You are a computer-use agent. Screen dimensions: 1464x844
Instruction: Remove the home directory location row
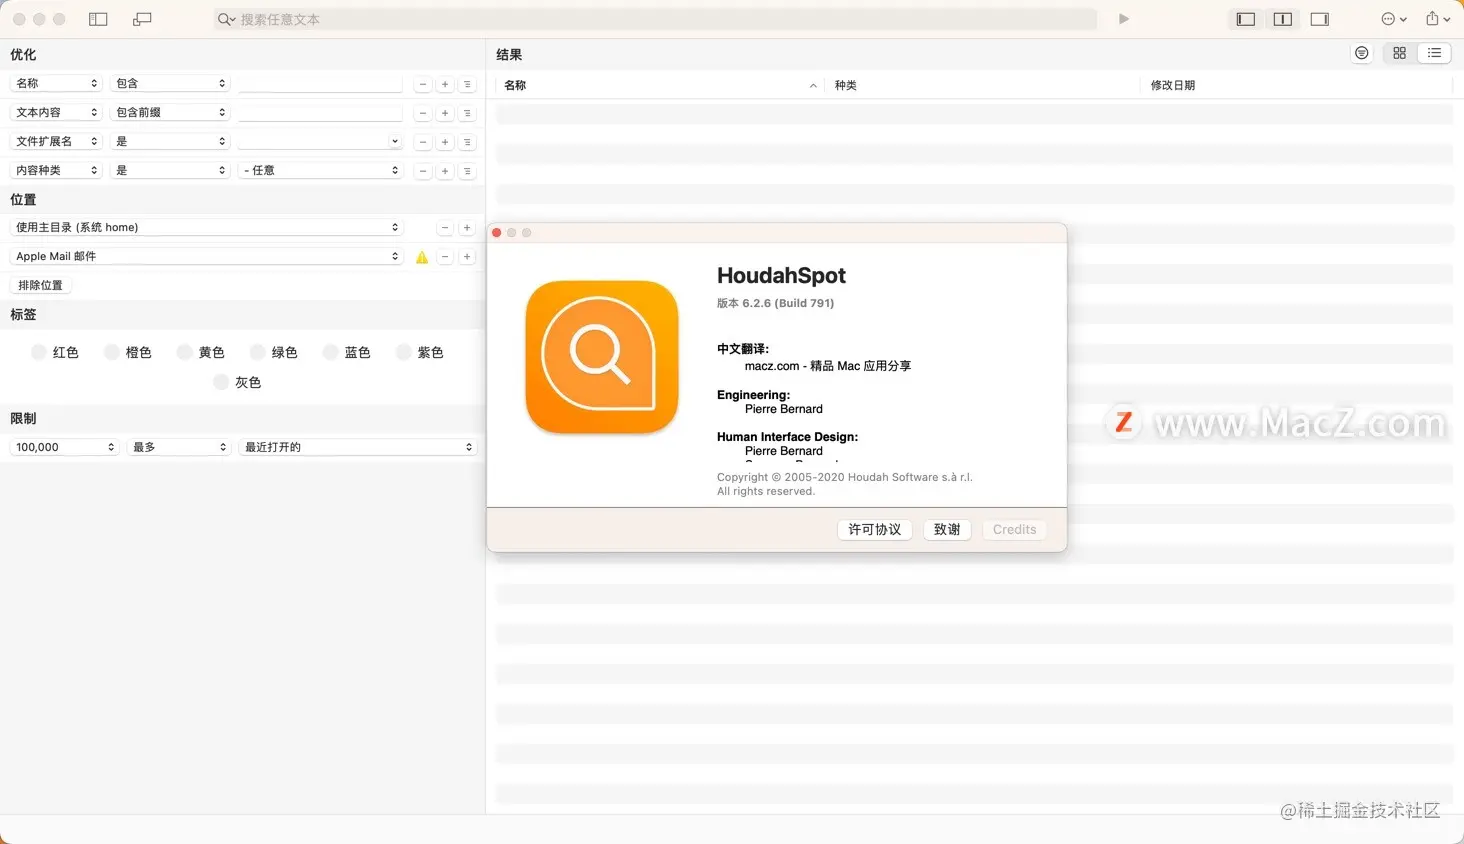click(445, 228)
